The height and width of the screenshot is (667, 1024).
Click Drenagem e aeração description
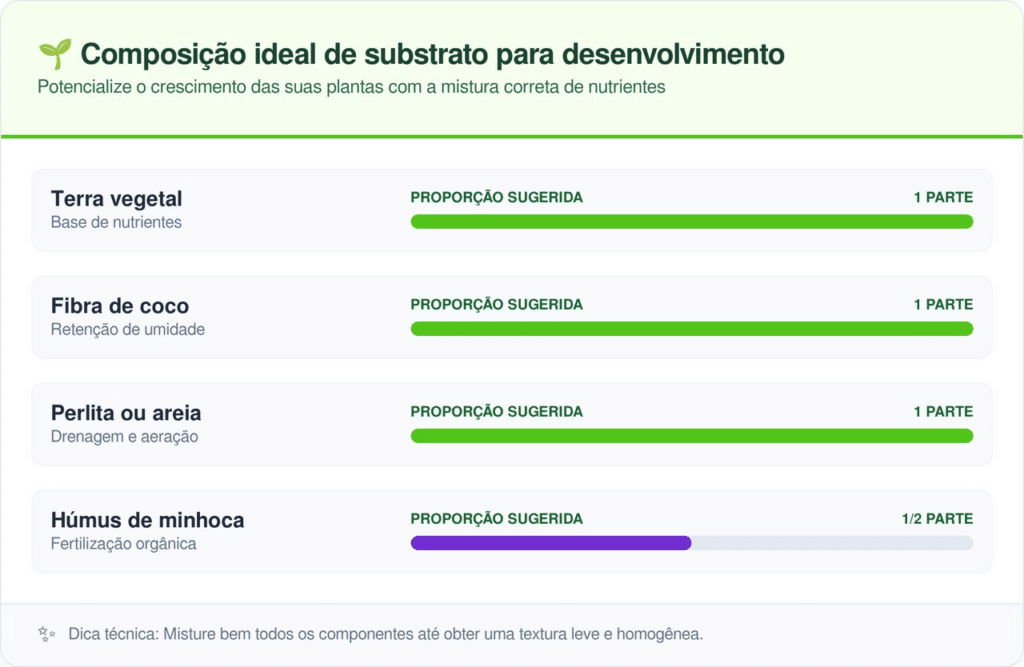pos(124,436)
